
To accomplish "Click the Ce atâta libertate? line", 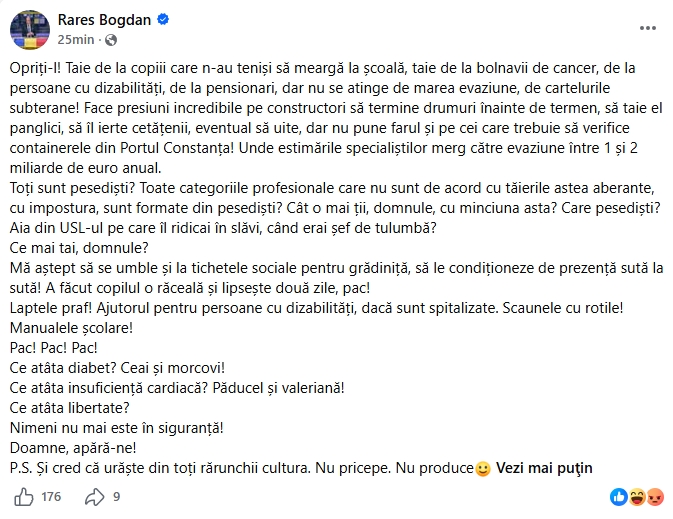I will [70, 408].
